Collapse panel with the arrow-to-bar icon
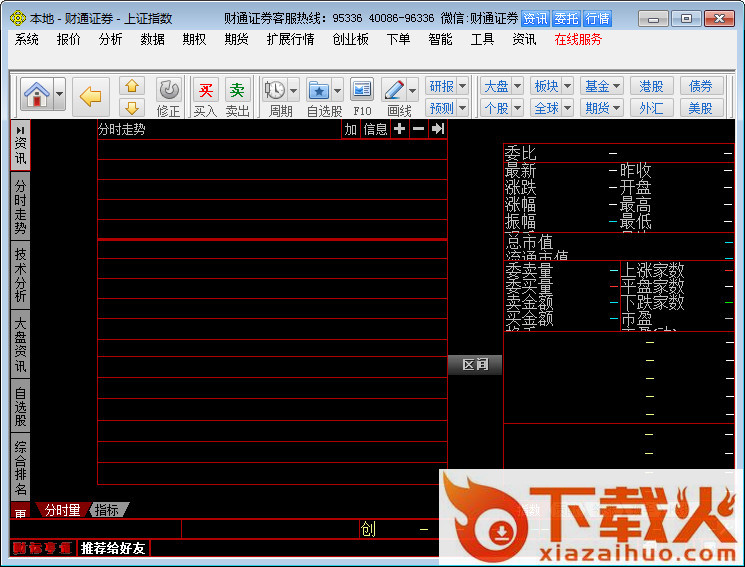This screenshot has height=567, width=745. point(437,129)
